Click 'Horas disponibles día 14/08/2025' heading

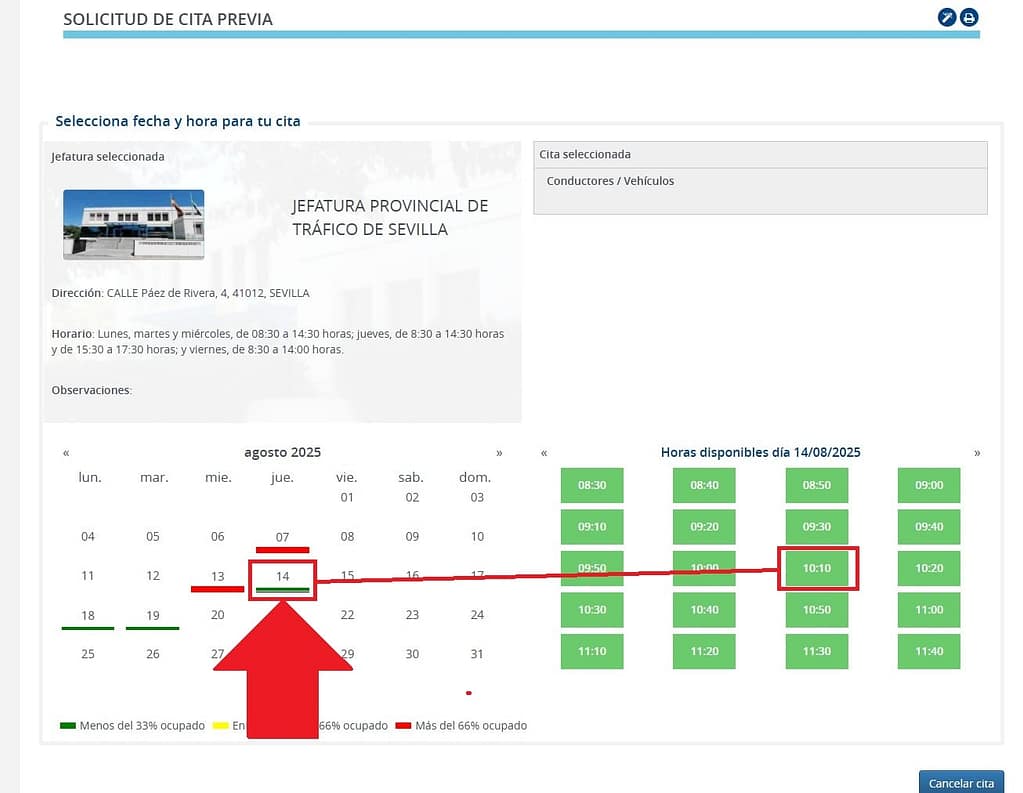[x=760, y=452]
